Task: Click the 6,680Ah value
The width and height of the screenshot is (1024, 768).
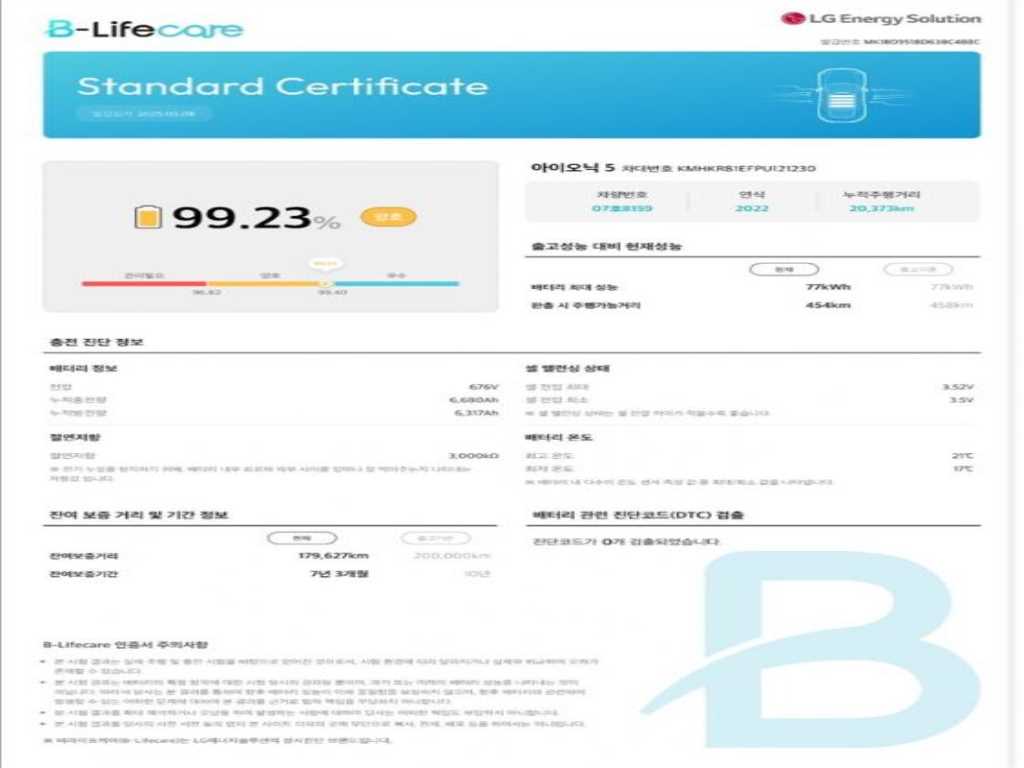Action: point(473,400)
